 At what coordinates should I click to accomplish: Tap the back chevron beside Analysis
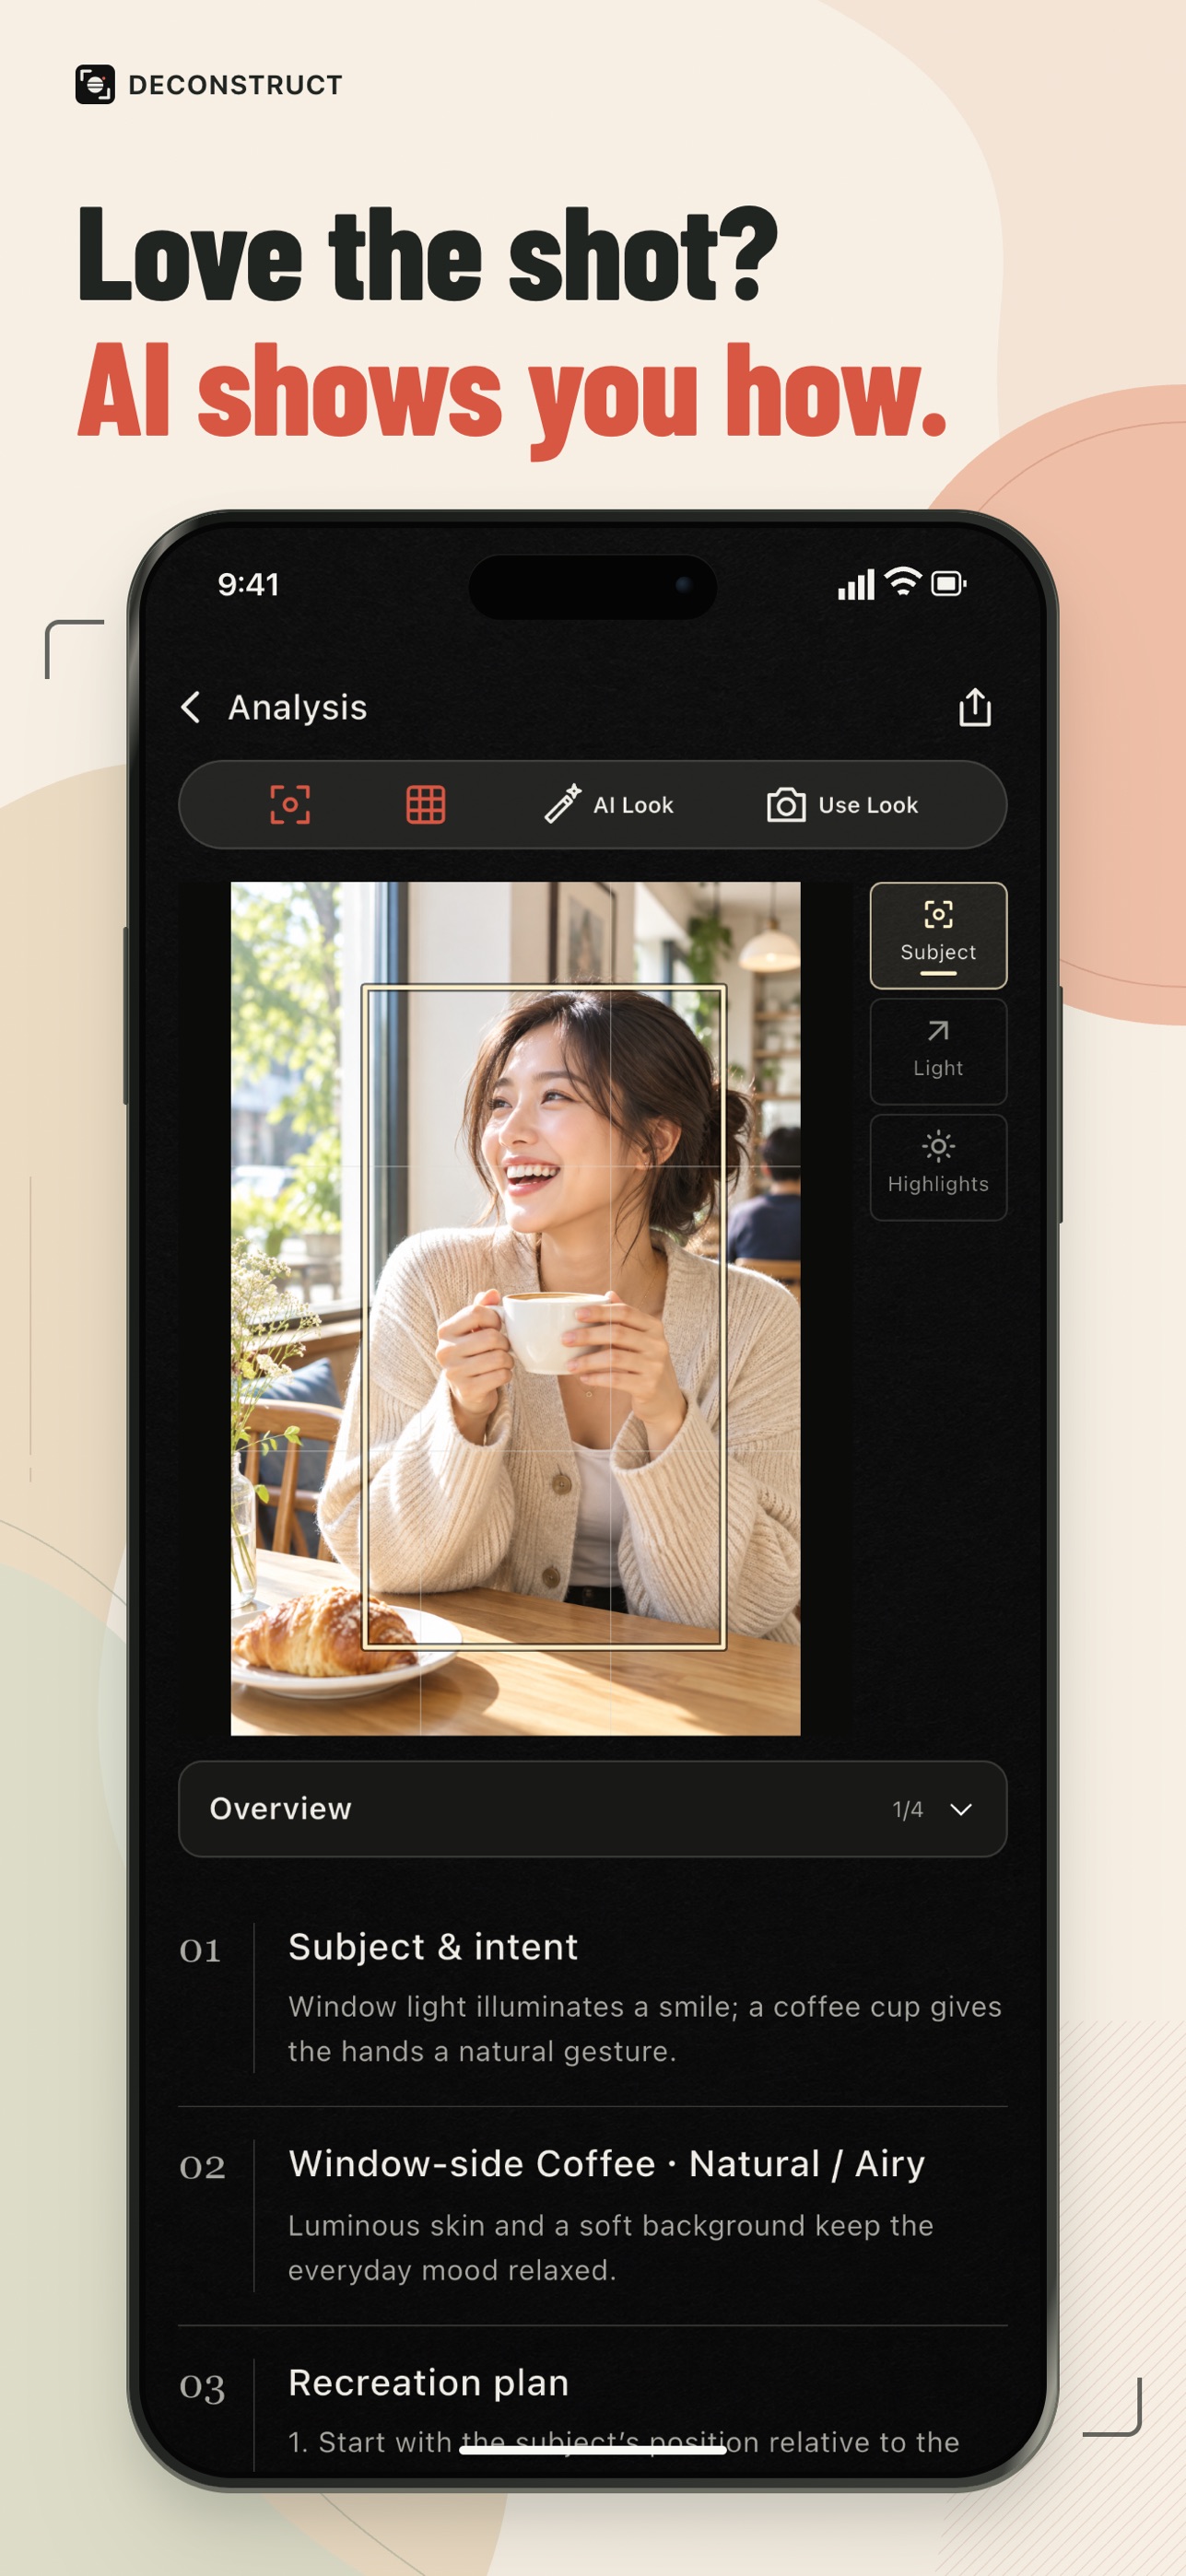click(x=191, y=707)
